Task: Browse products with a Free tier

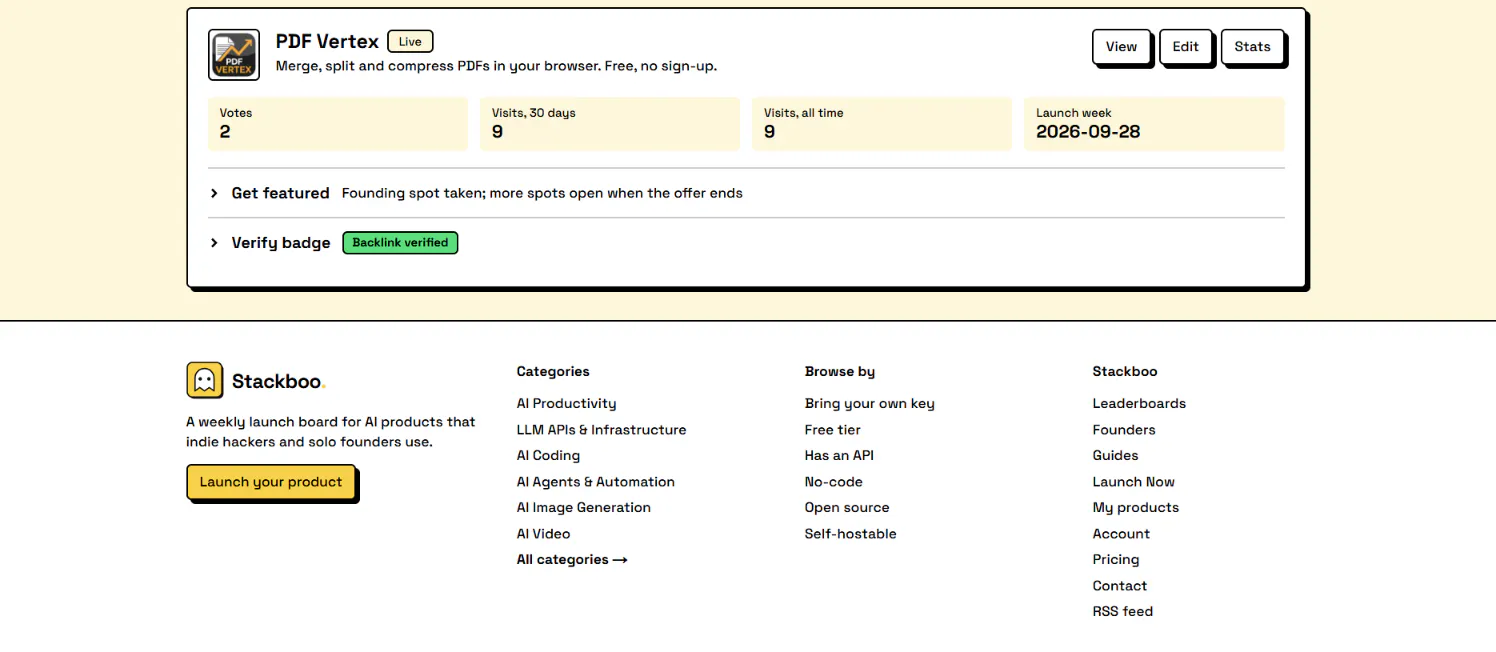Action: point(832,430)
